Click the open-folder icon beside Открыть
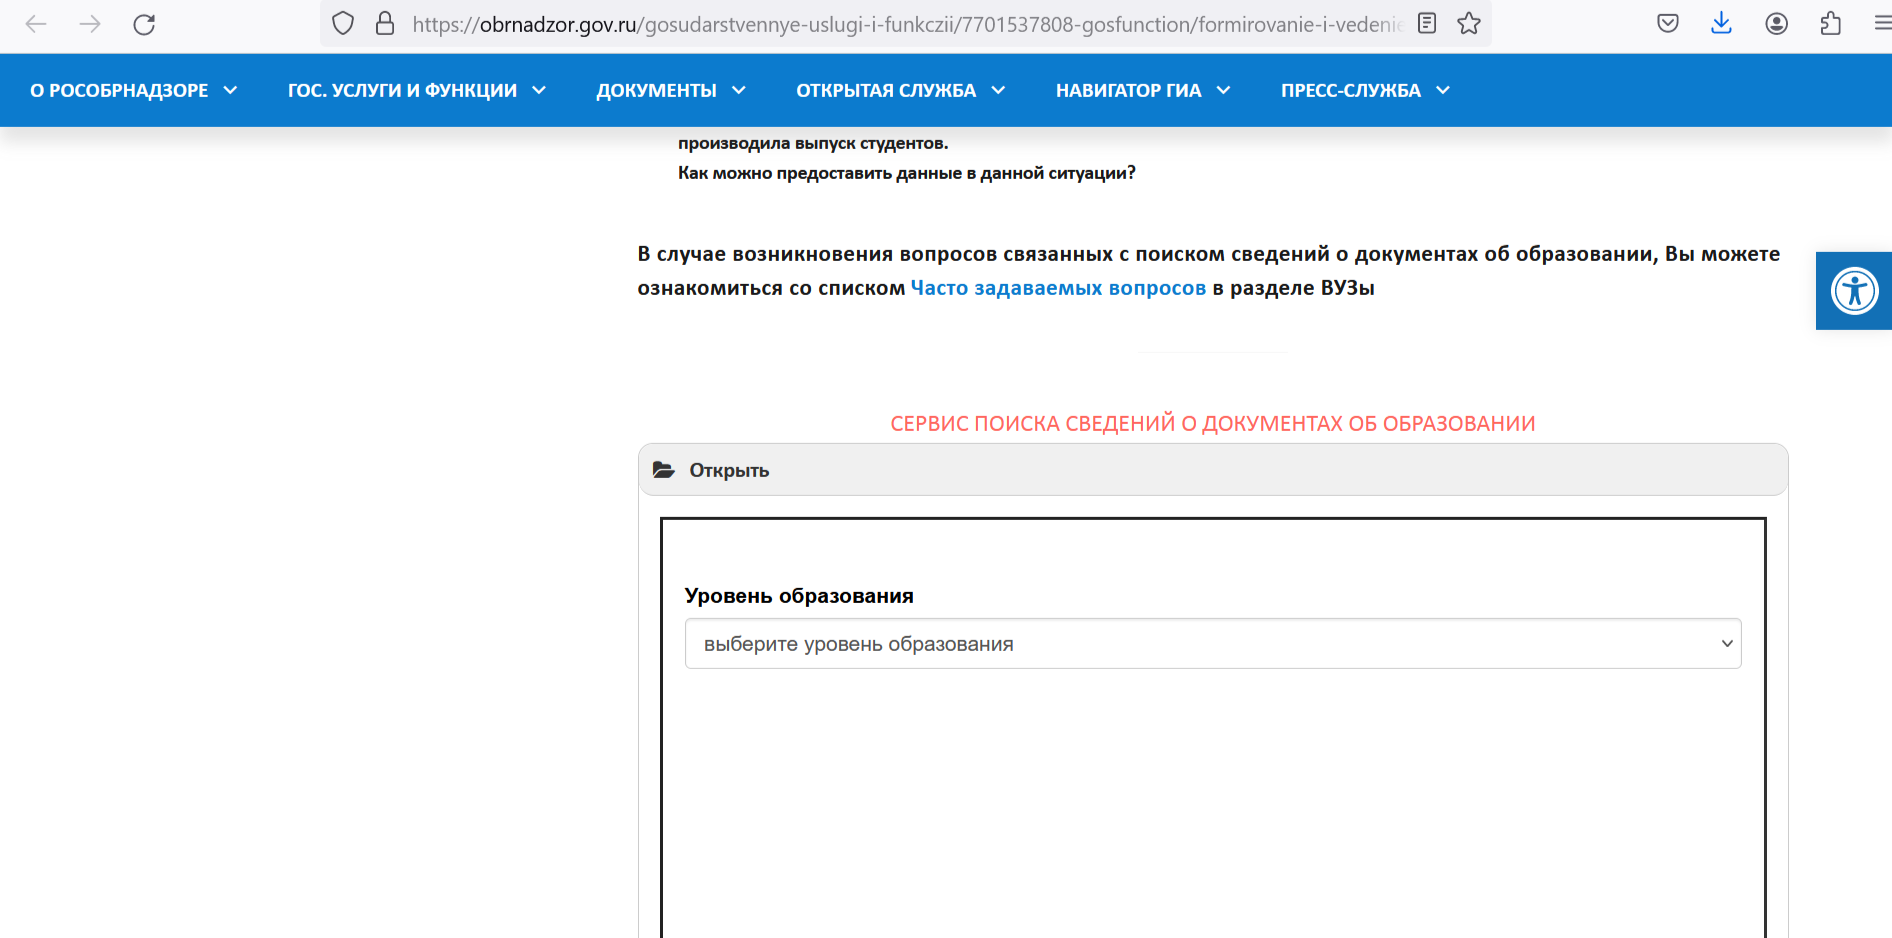This screenshot has height=938, width=1892. click(664, 470)
